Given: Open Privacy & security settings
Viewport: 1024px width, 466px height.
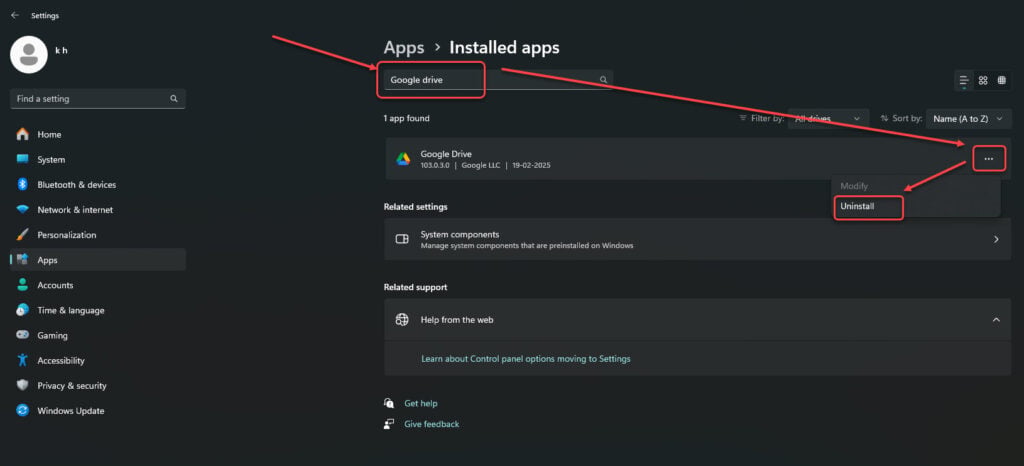Looking at the screenshot, I should [x=98, y=386].
